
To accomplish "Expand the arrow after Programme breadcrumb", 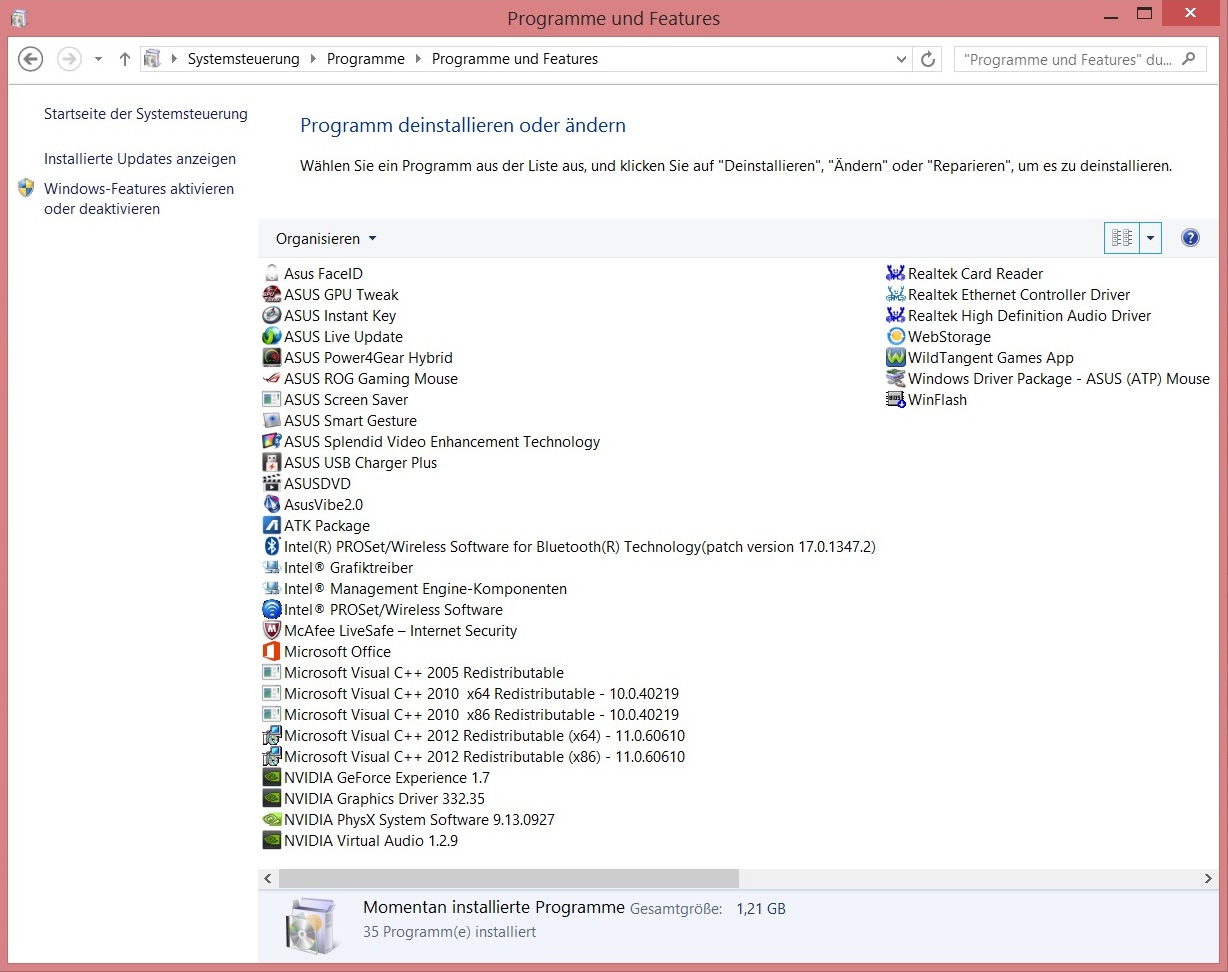I will tap(418, 59).
